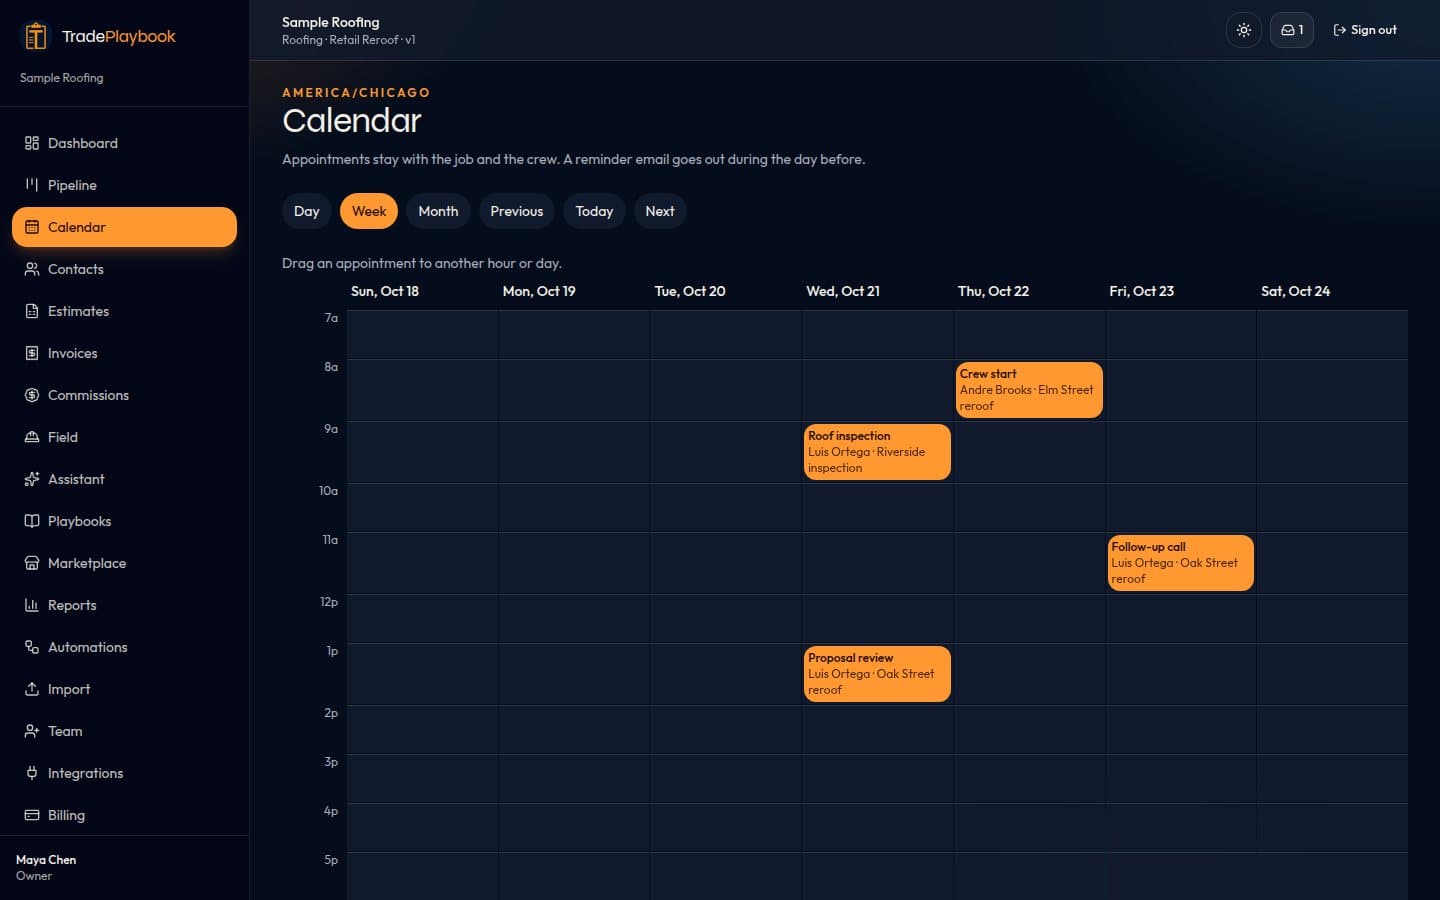The image size is (1440, 900).
Task: Go to Commissions via its dollar icon
Action: [32, 395]
